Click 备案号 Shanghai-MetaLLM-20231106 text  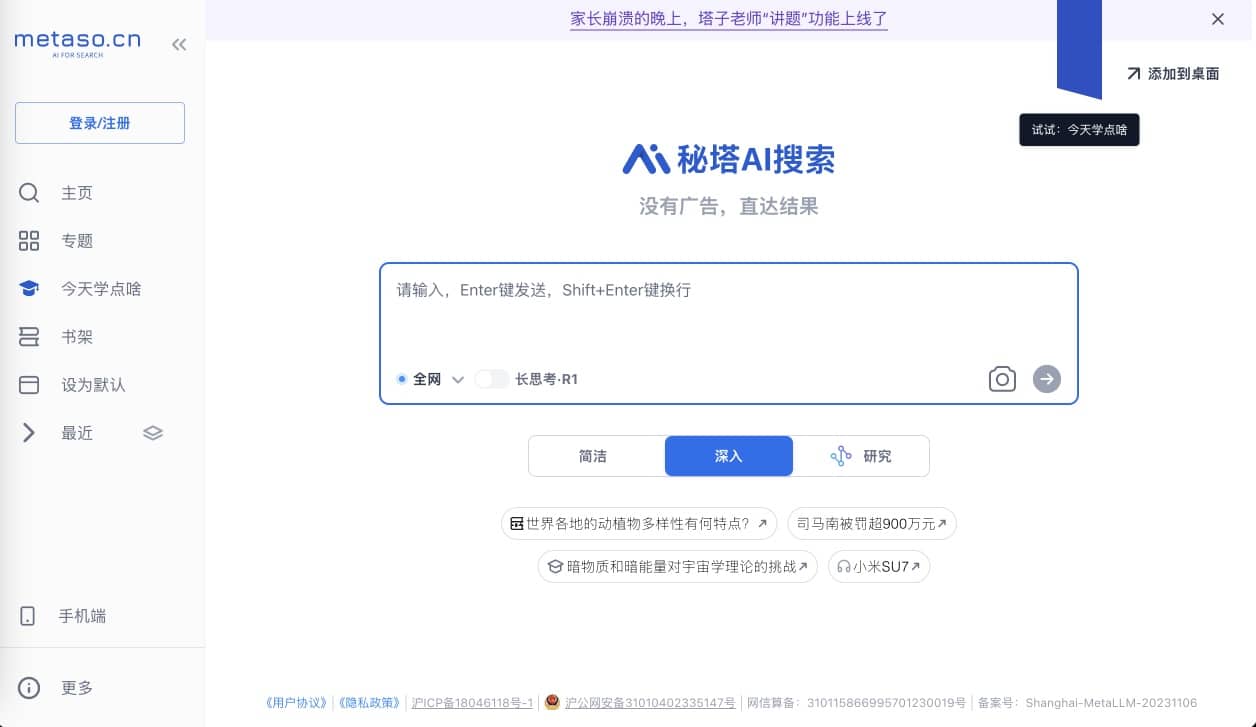tap(1086, 703)
